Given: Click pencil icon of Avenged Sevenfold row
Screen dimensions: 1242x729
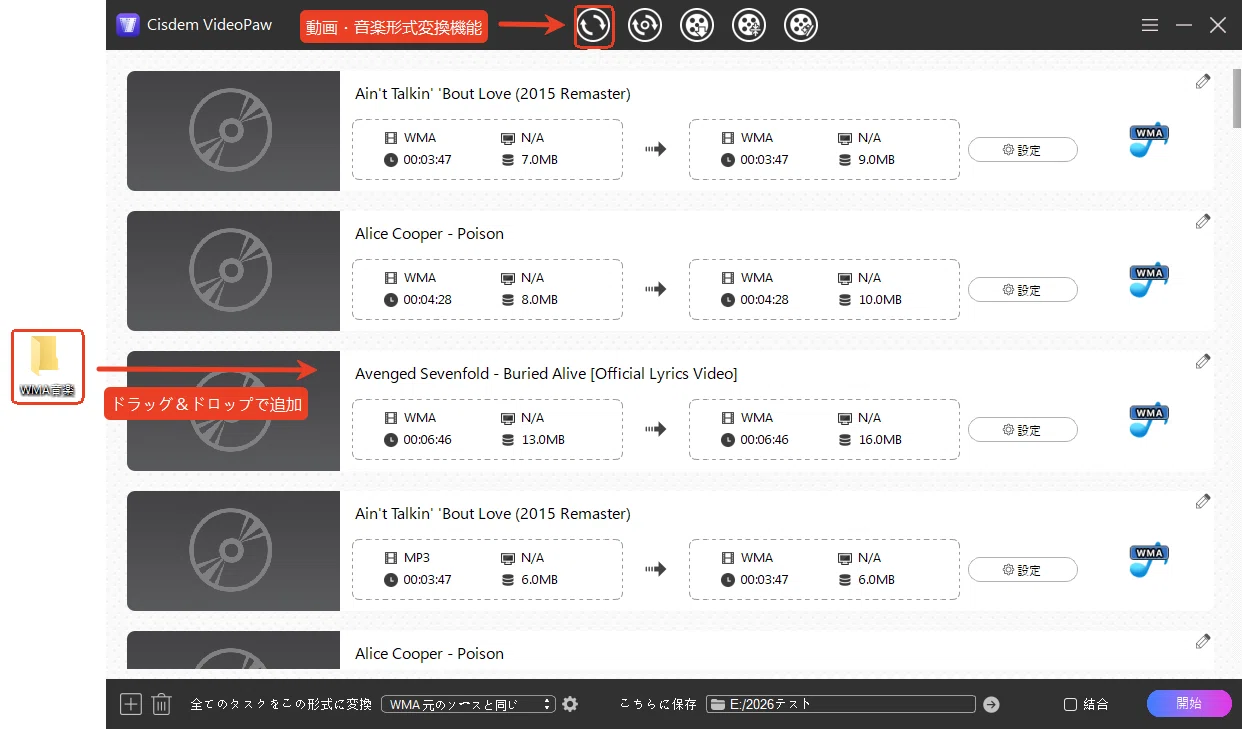Looking at the screenshot, I should [1203, 362].
